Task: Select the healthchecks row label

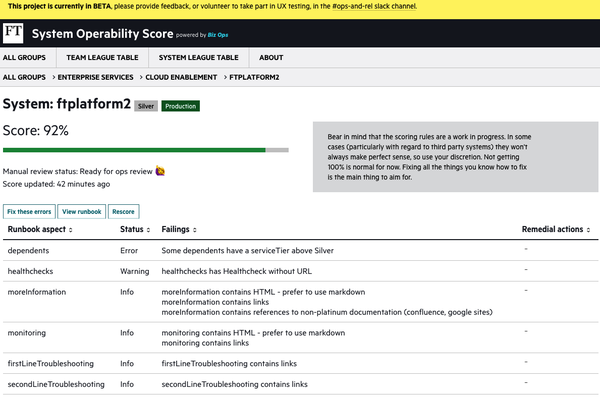Action: pos(30,271)
